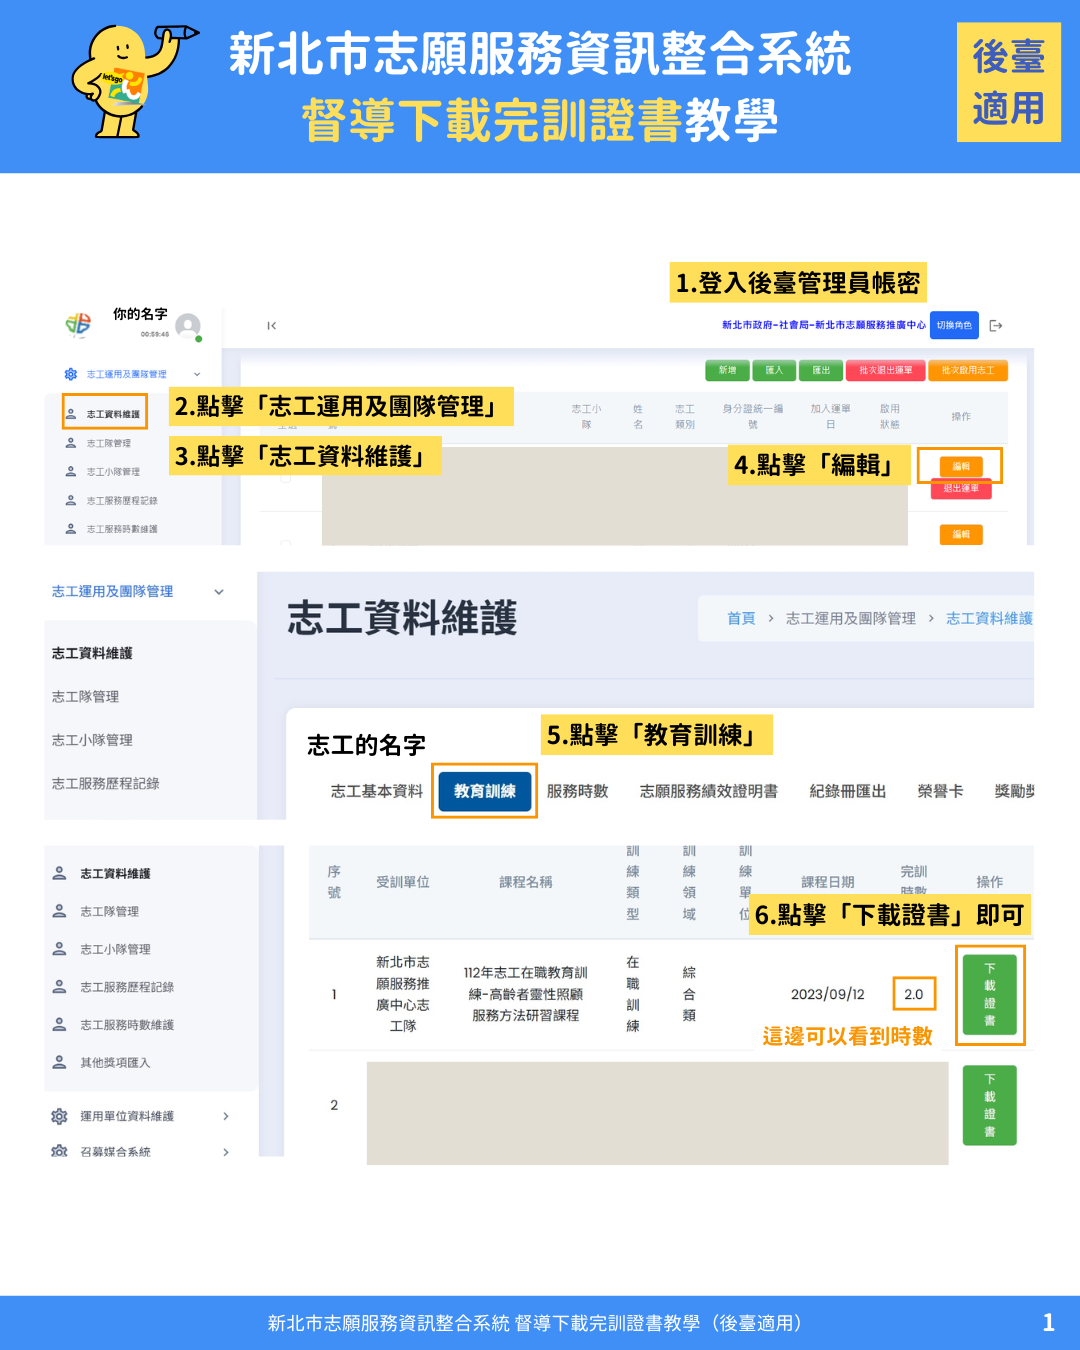Viewport: 1080px width, 1350px height.
Task: Click person icon beside 志工小隊管理 in top screenshot sidebar
Action: [71, 471]
